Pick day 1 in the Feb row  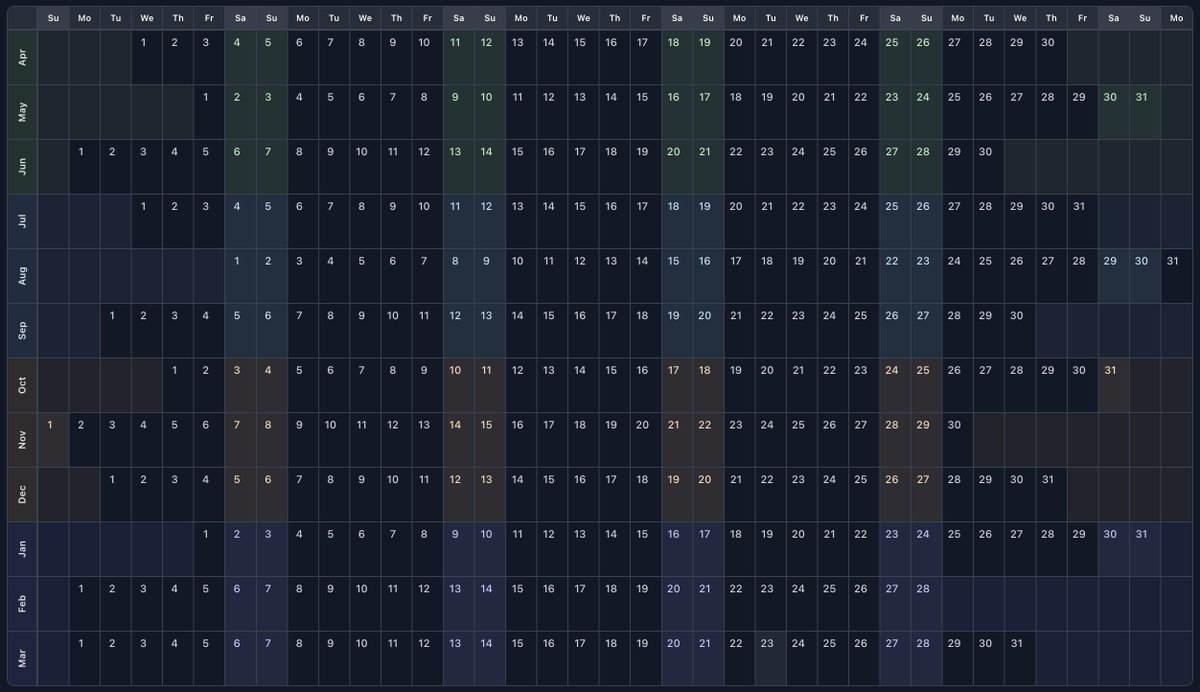coord(82,604)
